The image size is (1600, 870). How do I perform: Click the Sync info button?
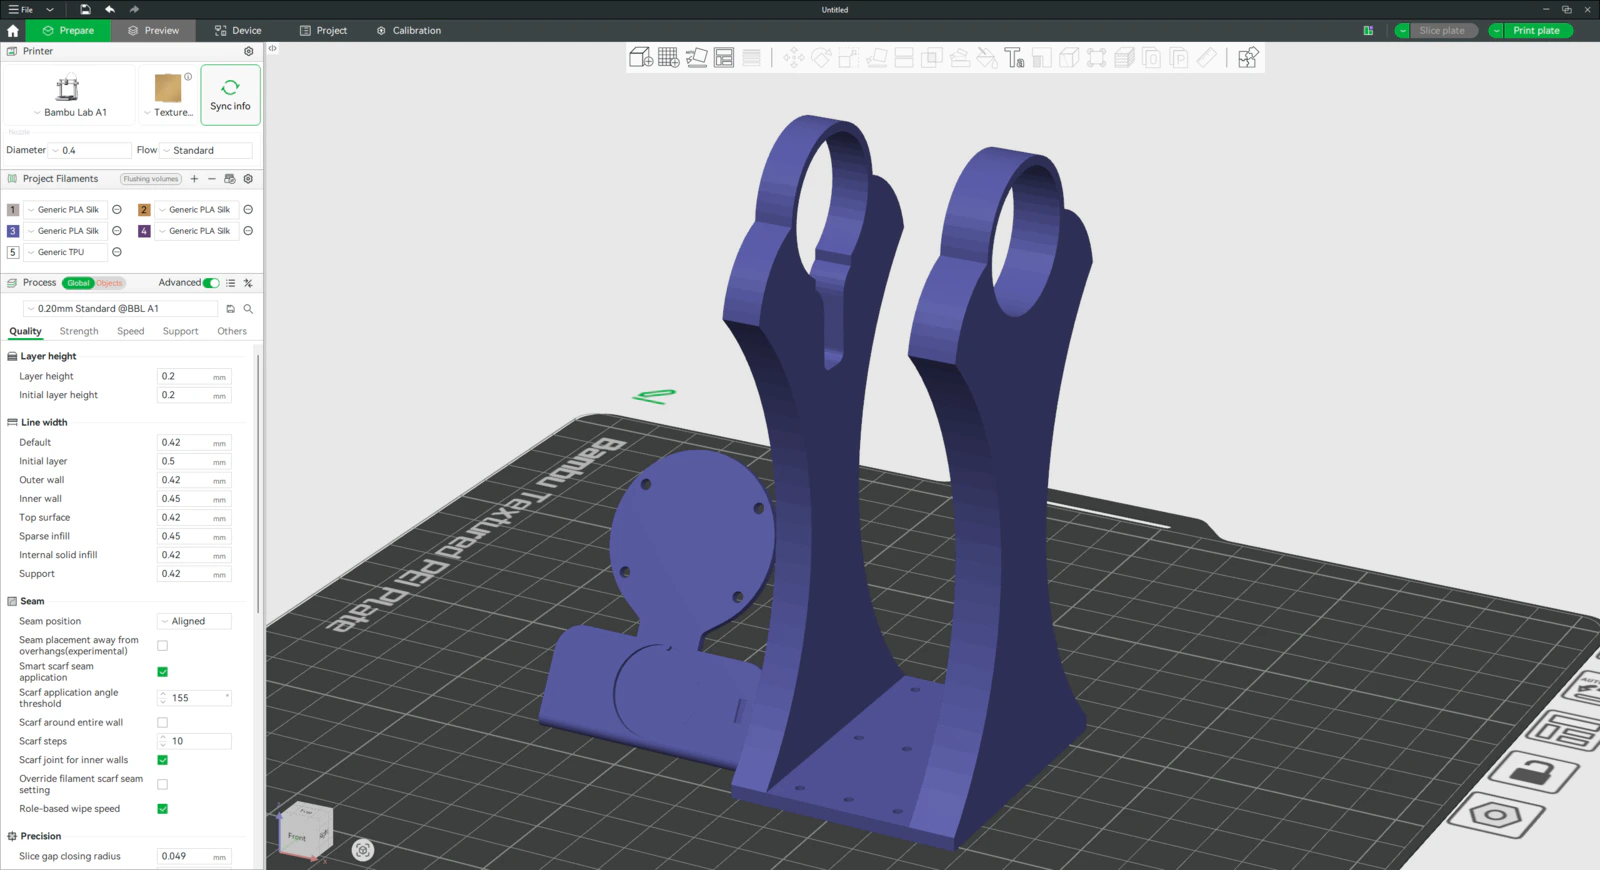click(230, 95)
